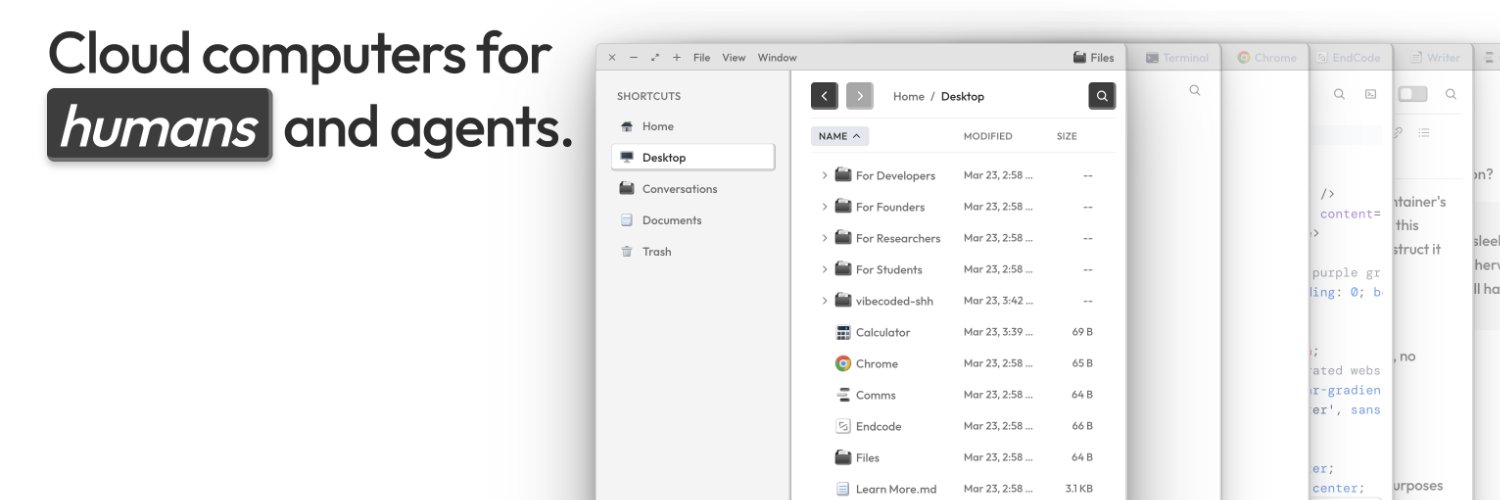
Task: Open the File menu
Action: pyautogui.click(x=702, y=58)
